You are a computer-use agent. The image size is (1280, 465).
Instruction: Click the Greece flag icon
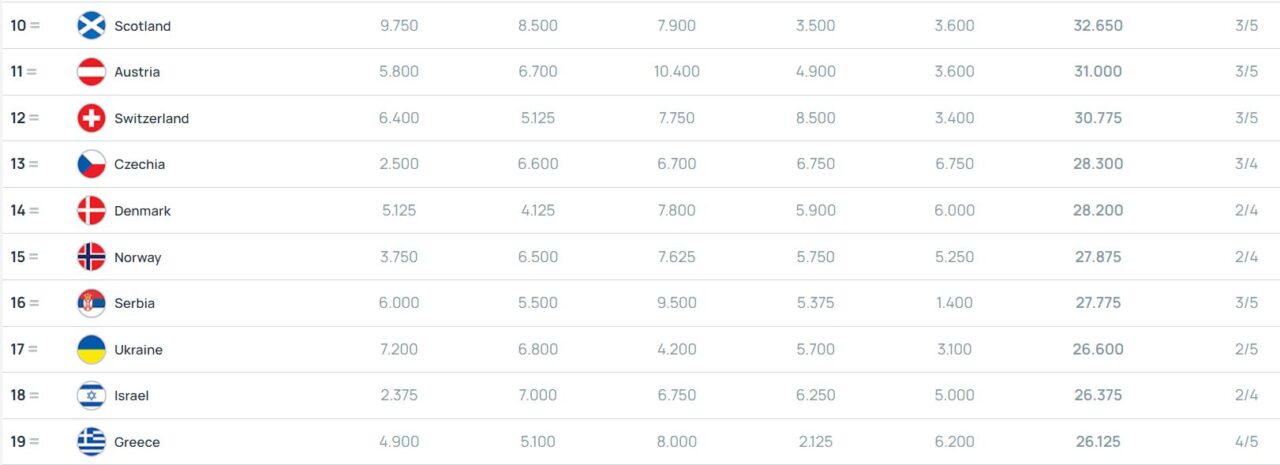pos(91,442)
